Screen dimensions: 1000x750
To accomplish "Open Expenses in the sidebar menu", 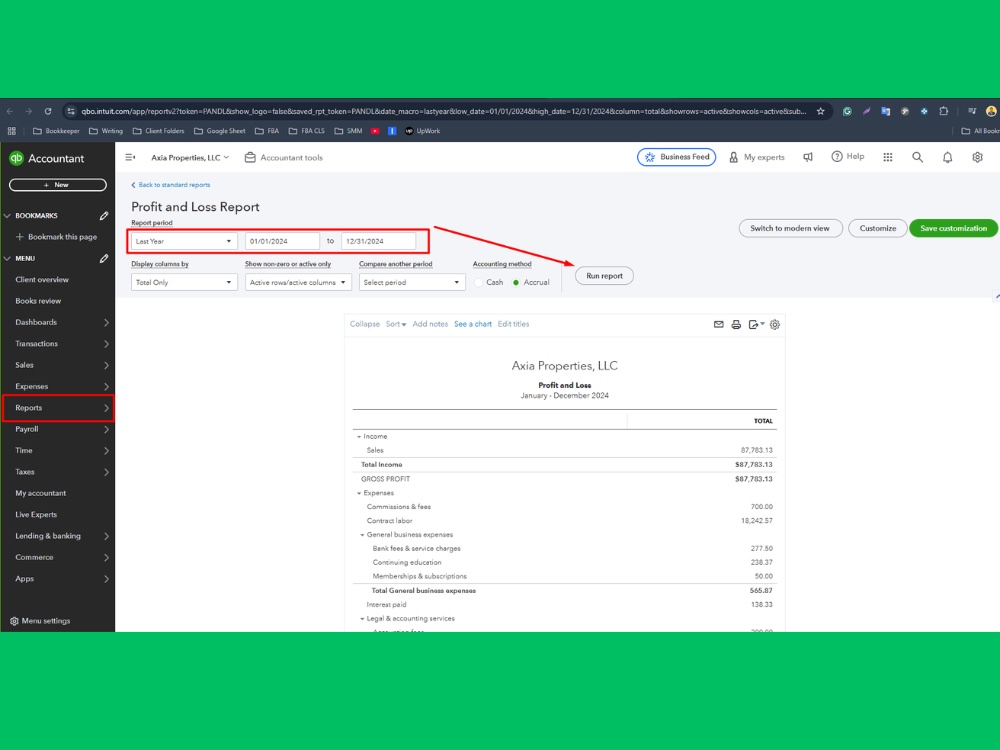I will tap(58, 386).
